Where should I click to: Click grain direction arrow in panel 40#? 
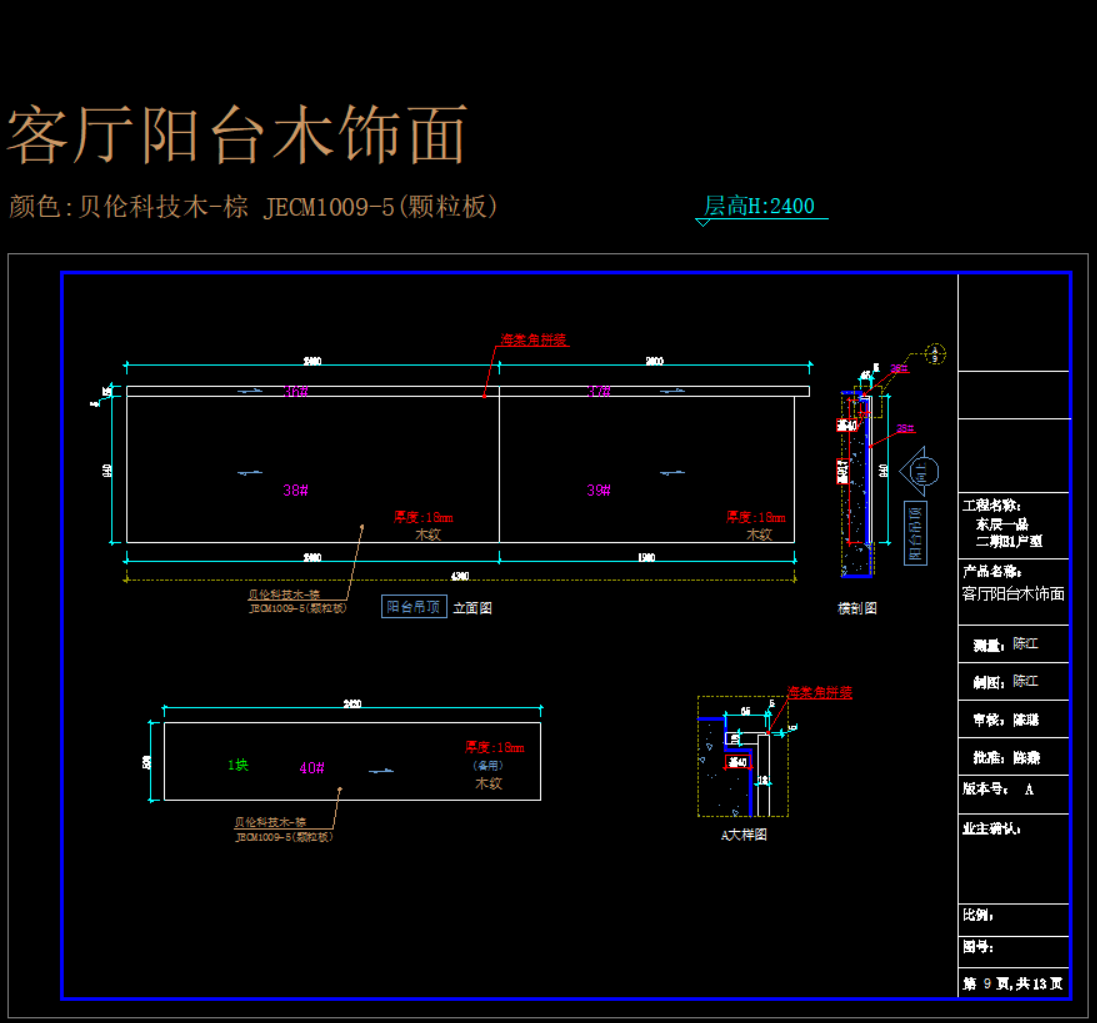[x=381, y=770]
